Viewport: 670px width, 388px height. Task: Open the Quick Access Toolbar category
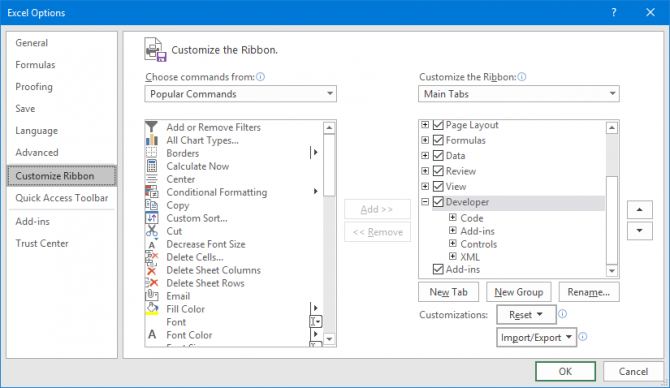point(62,198)
